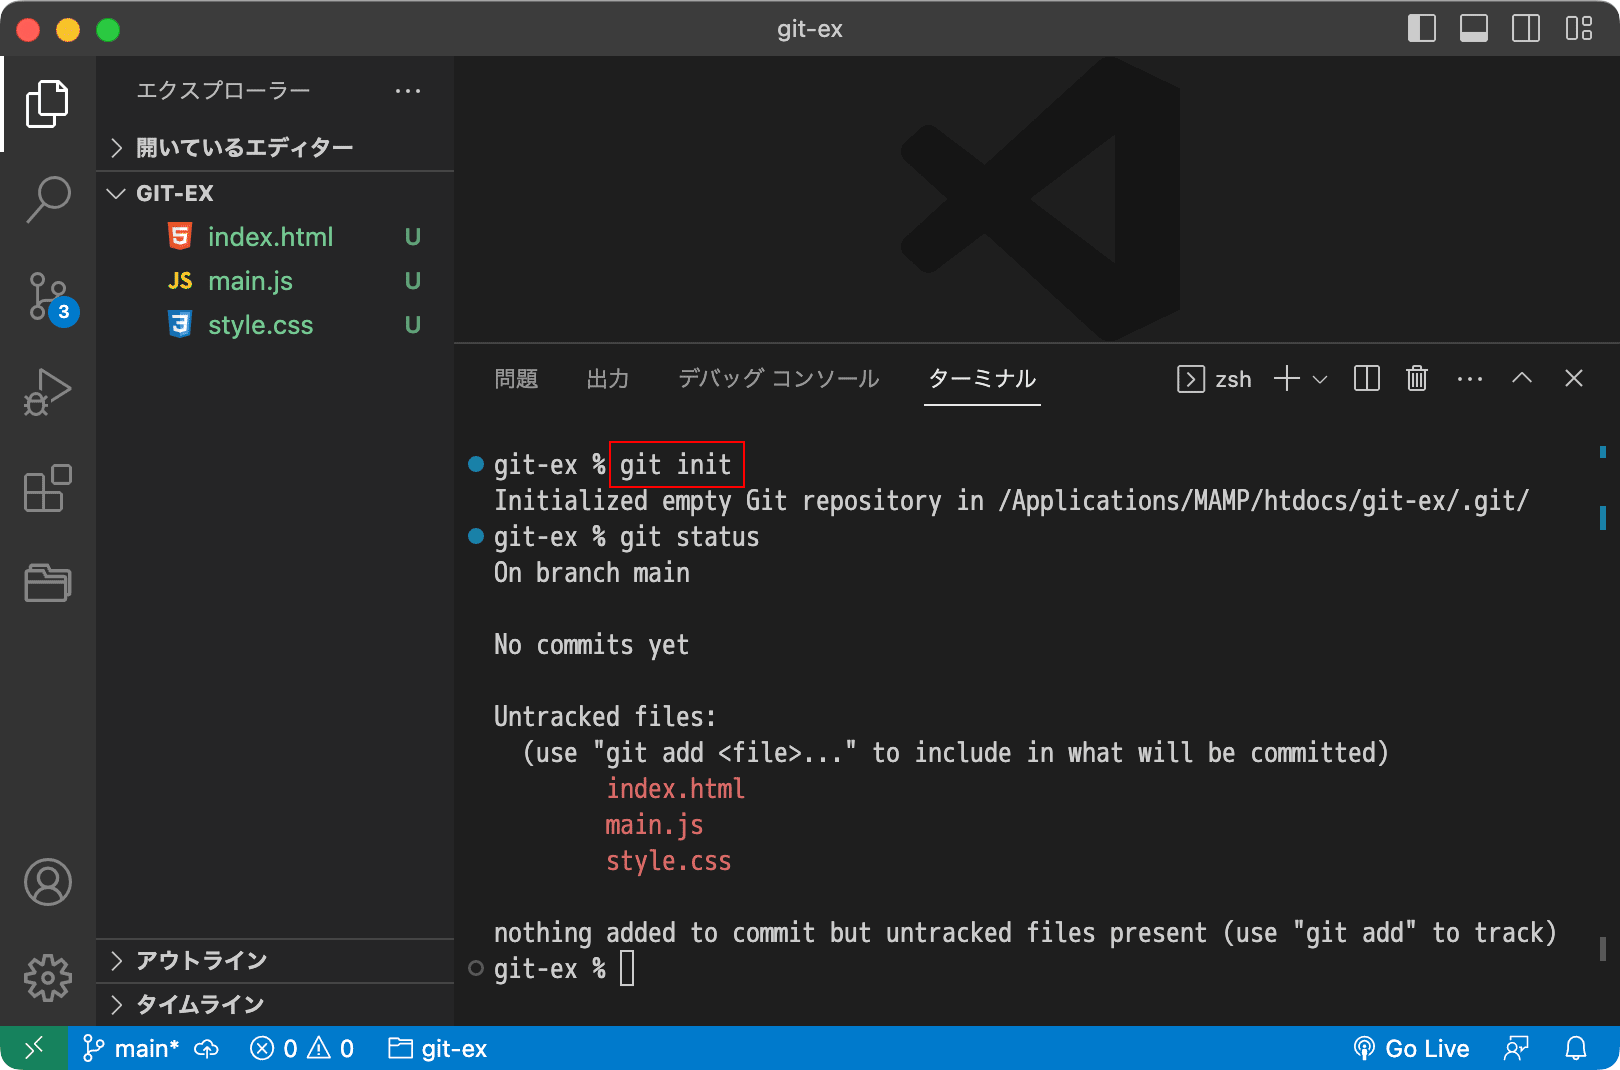The image size is (1620, 1070).
Task: Click the main* branch in status bar
Action: (132, 1048)
